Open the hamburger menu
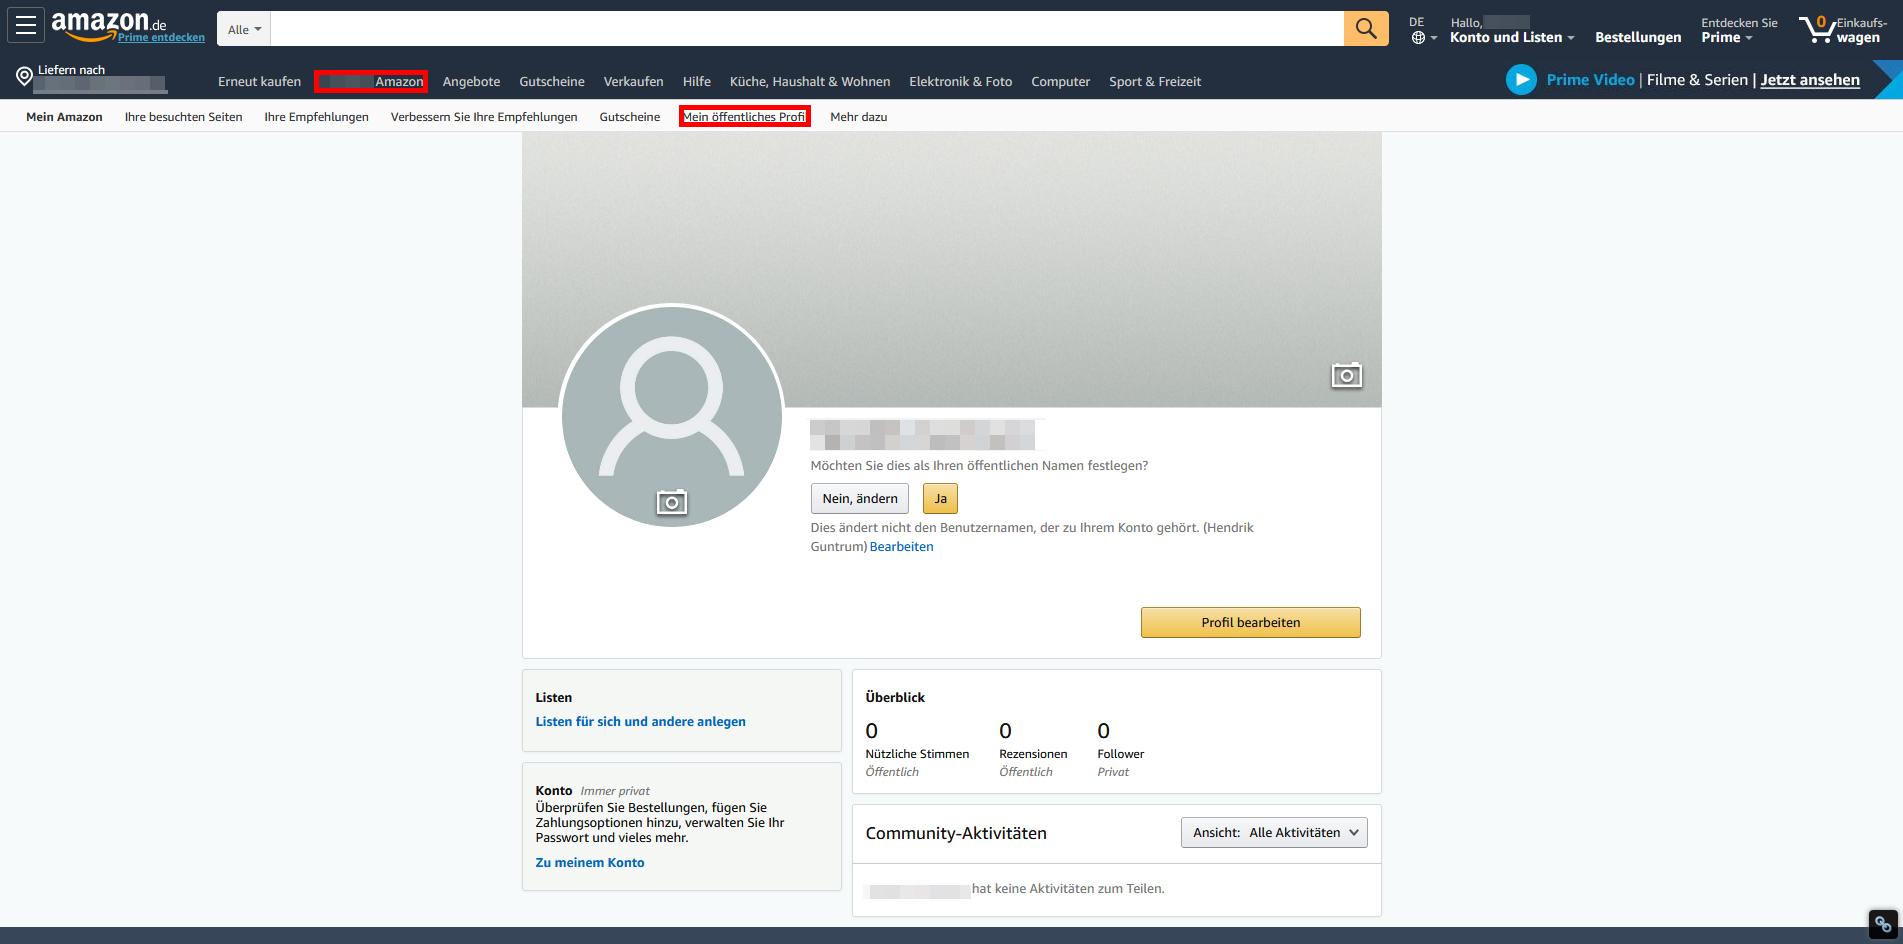 [26, 25]
